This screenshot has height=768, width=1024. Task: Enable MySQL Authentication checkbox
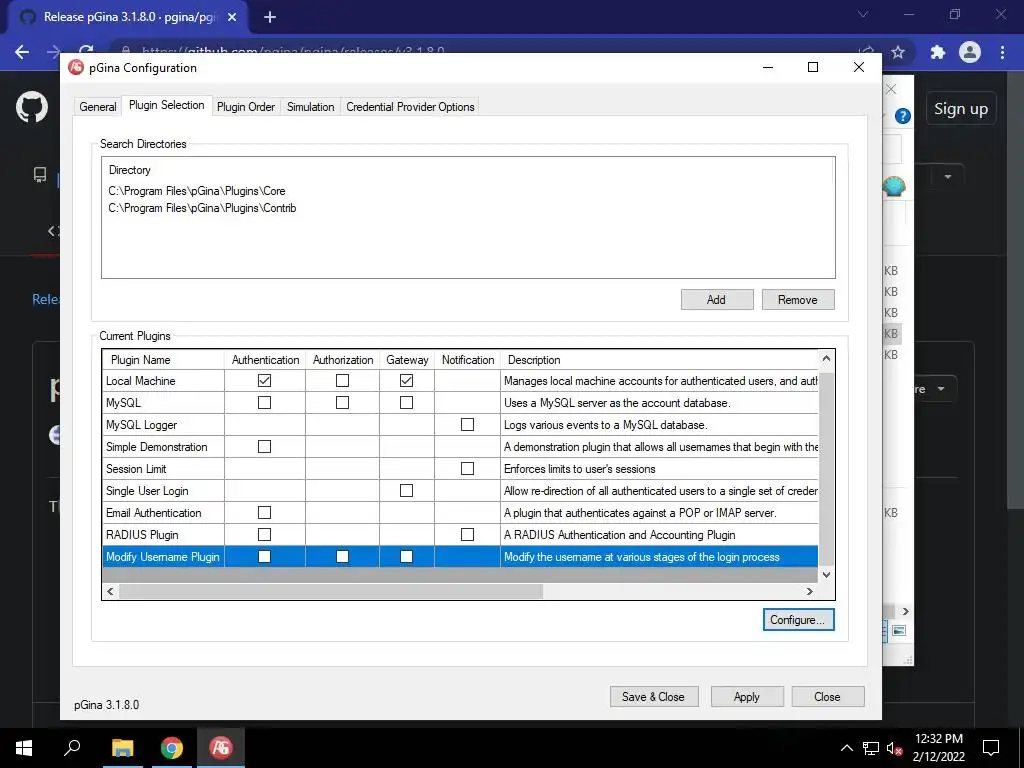[264, 402]
